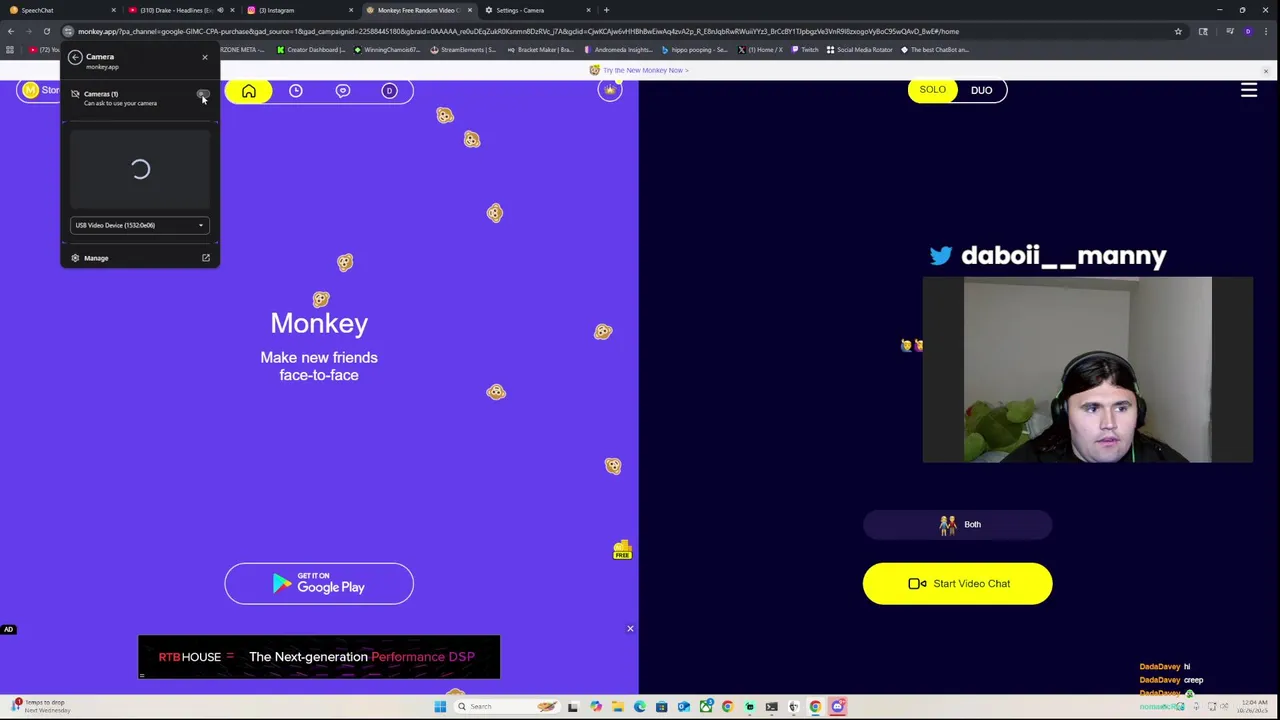
Task: Click the webcam video preview
Action: (x=1087, y=370)
